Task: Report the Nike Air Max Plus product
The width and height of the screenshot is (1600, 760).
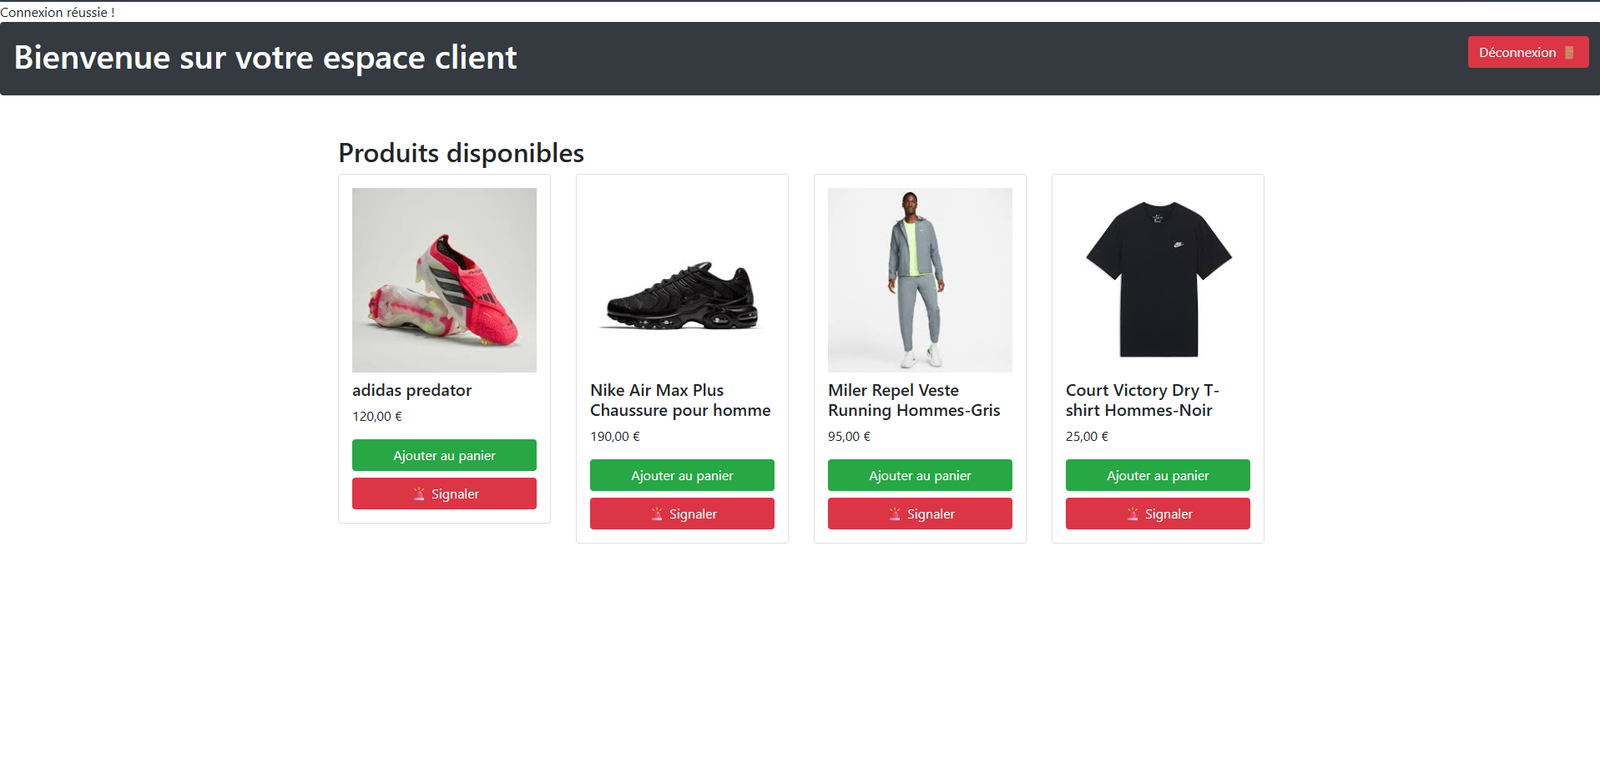Action: (682, 514)
